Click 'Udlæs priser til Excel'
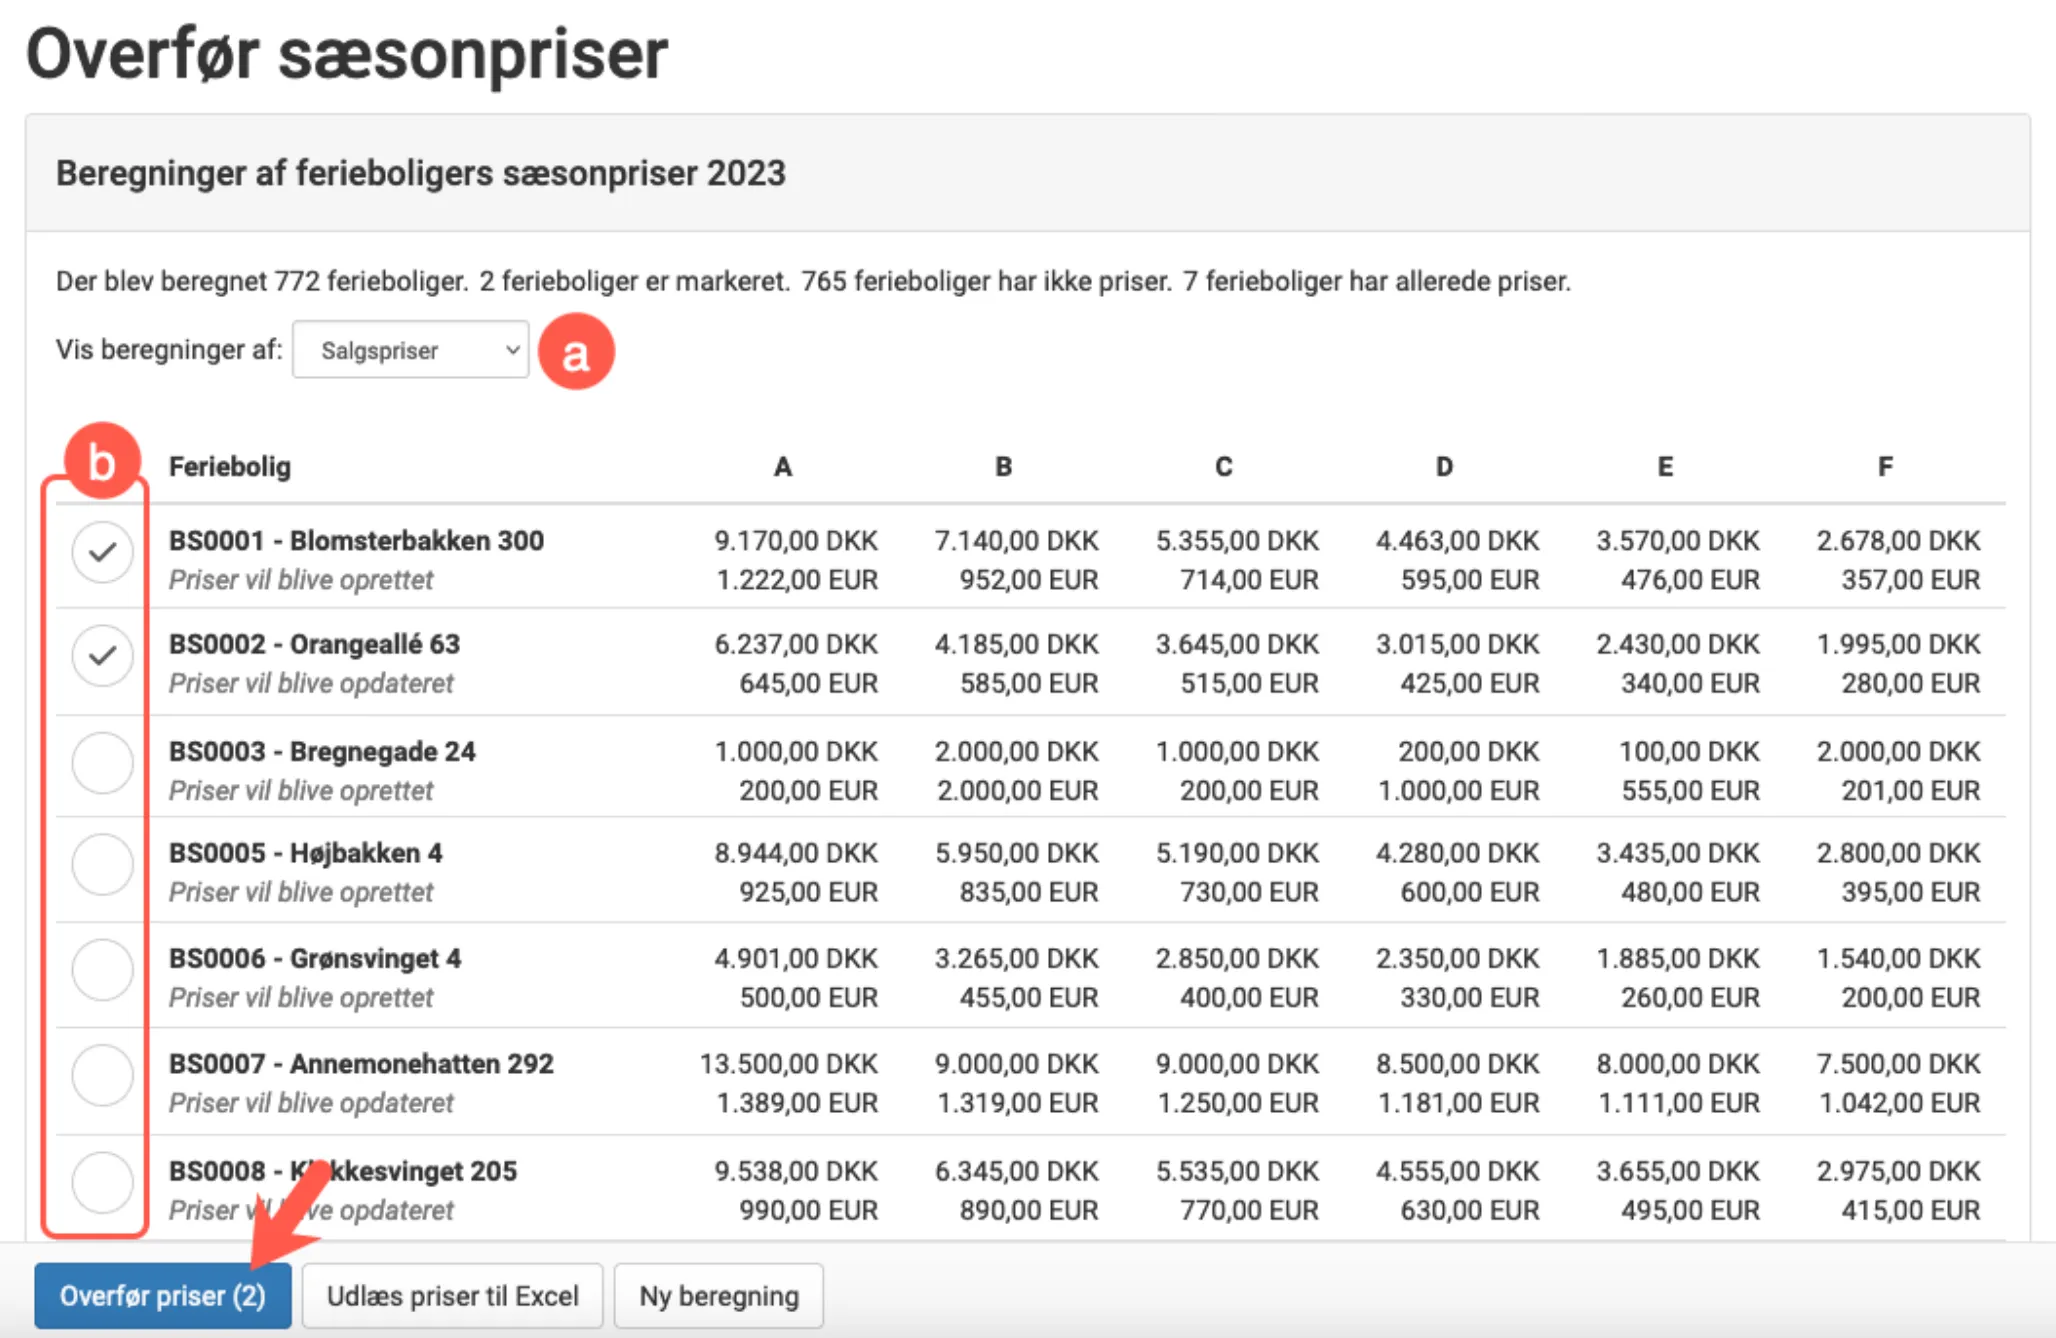 [x=452, y=1295]
